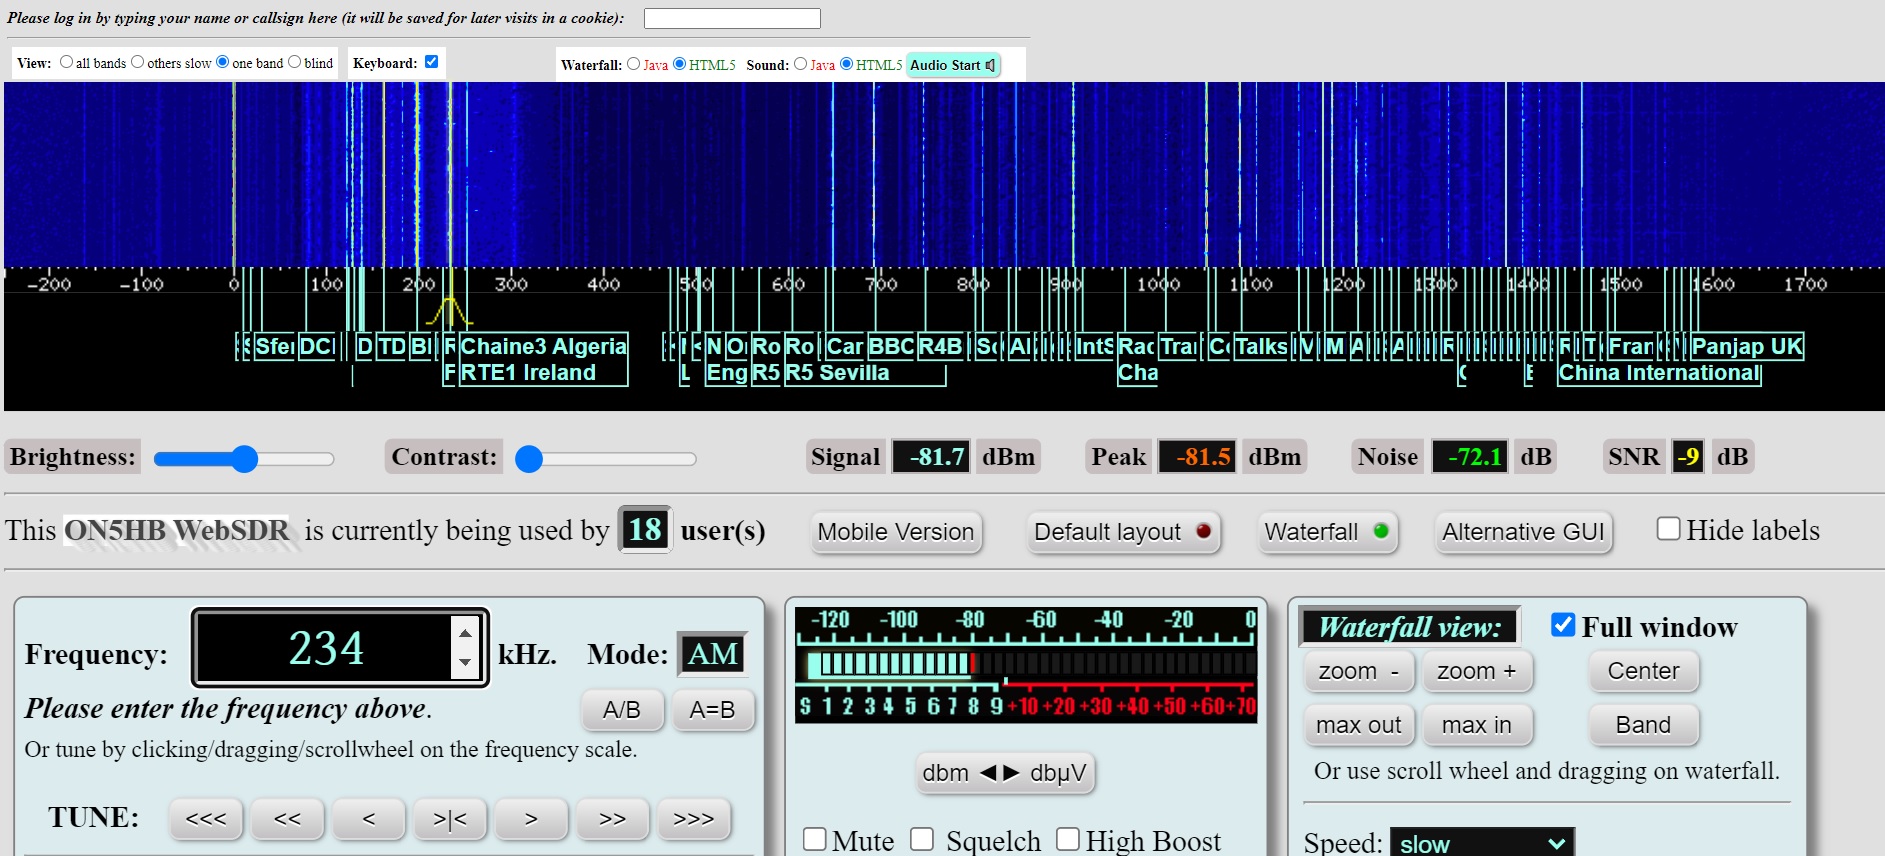The width and height of the screenshot is (1885, 856).
Task: Tune up with the >>> button
Action: pos(694,819)
